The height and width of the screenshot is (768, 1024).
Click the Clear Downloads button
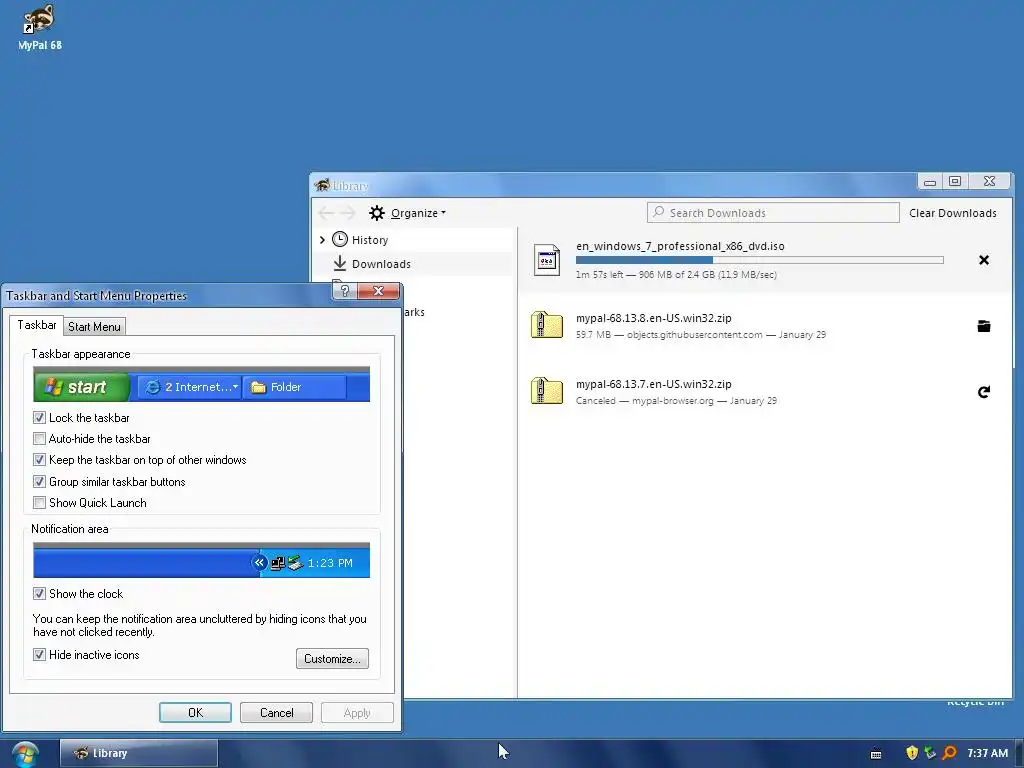coord(953,213)
